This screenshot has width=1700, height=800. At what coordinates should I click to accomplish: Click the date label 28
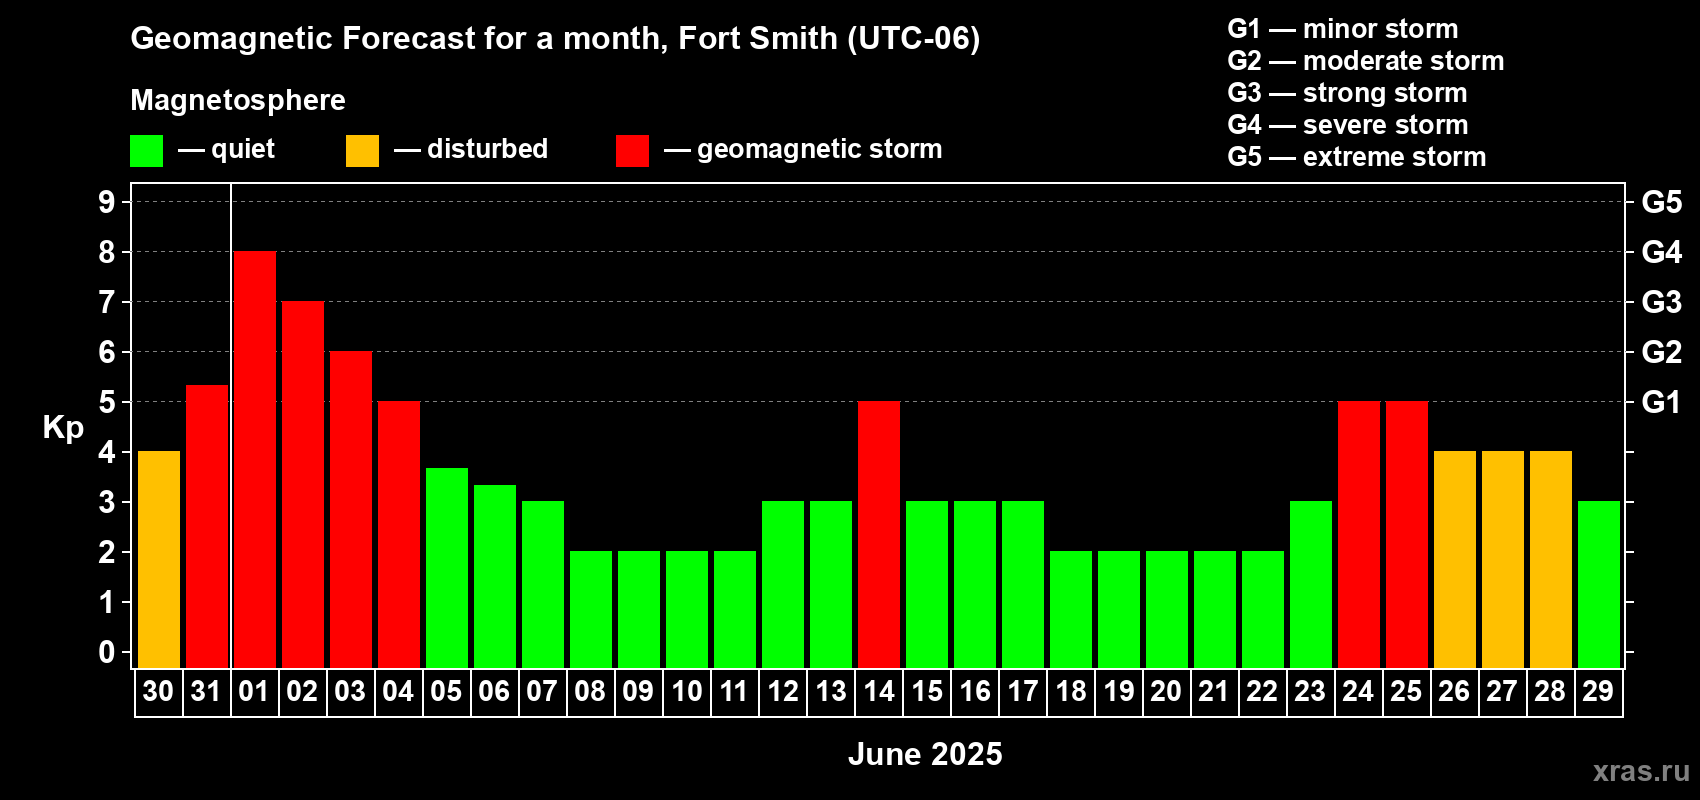coord(1550,691)
